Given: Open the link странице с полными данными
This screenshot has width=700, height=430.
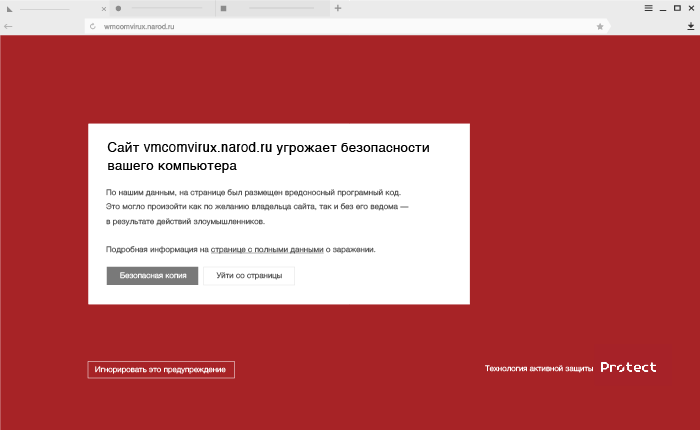Looking at the screenshot, I should [x=267, y=250].
